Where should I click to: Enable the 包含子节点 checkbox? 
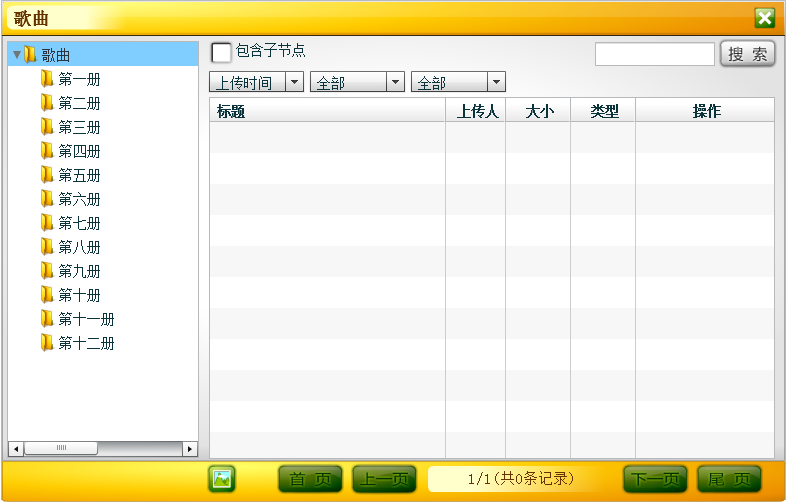pos(221,52)
